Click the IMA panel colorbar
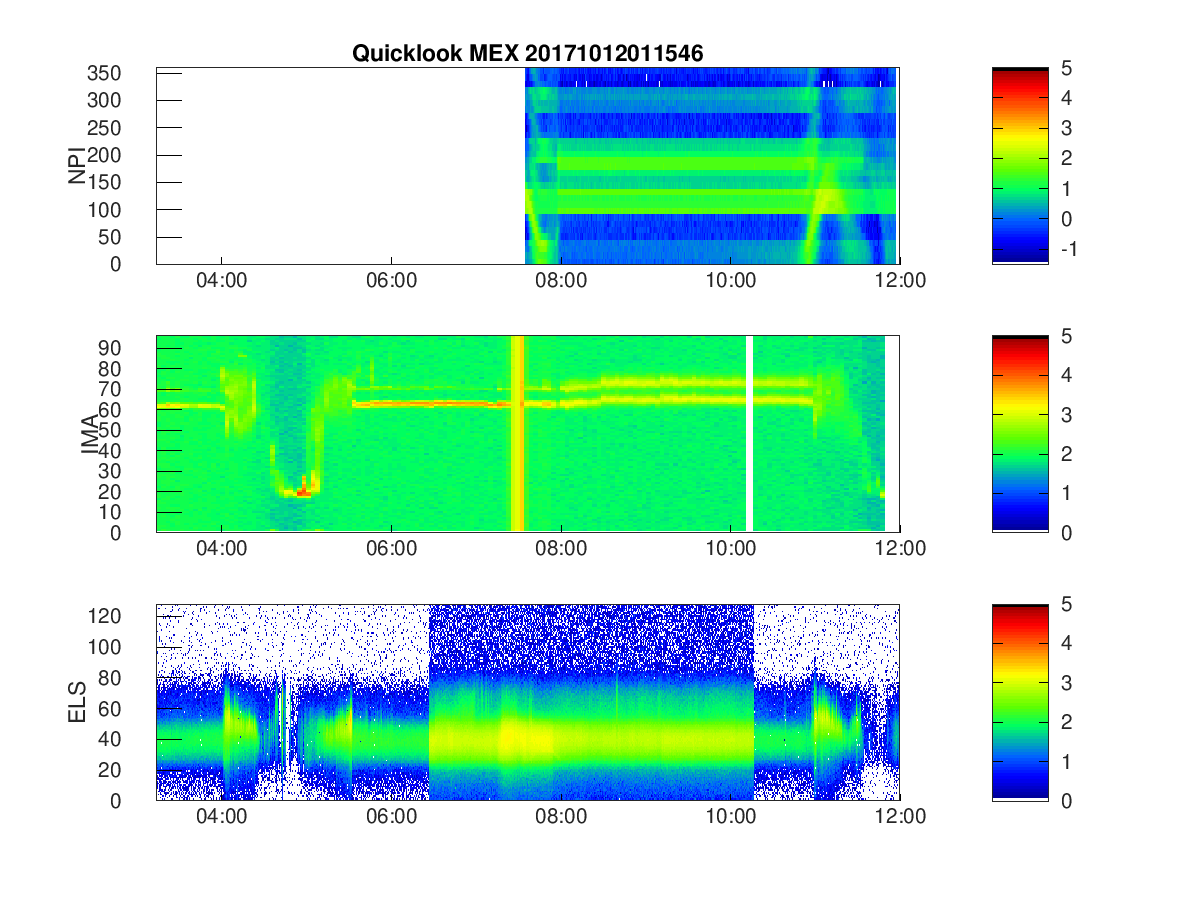 1020,434
